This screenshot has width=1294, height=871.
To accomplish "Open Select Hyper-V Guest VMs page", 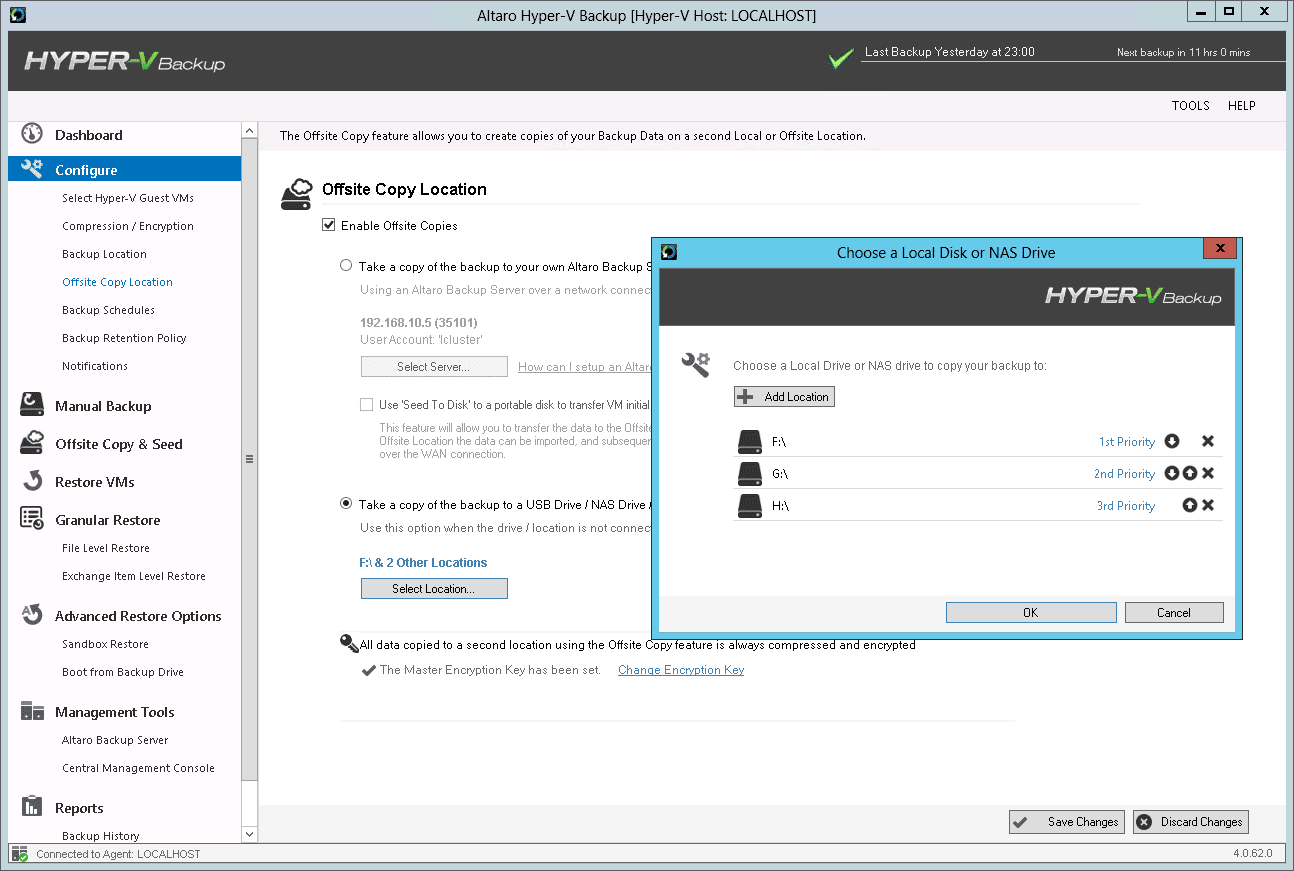I will click(x=128, y=198).
